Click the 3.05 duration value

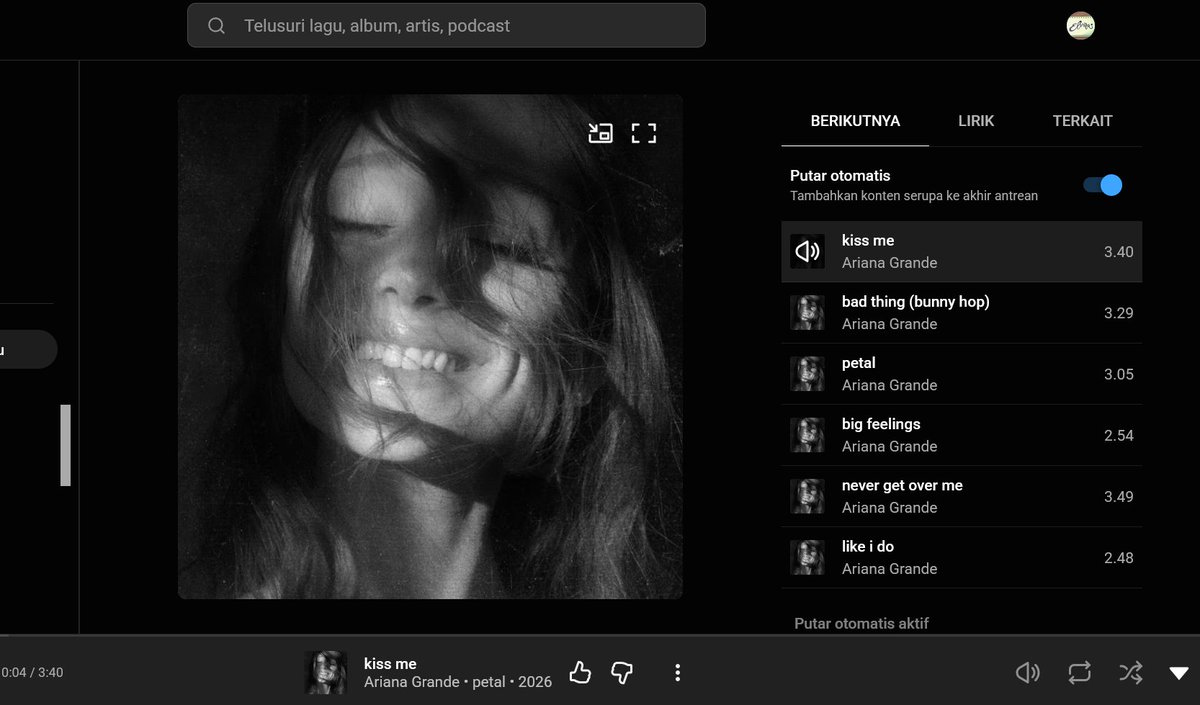(x=1119, y=374)
